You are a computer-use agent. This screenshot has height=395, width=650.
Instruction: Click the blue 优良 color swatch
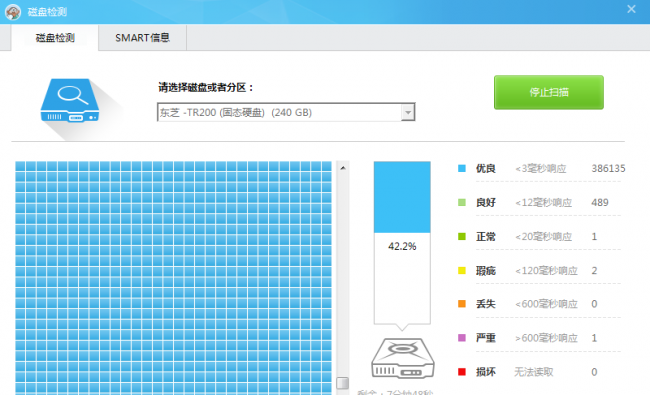coord(462,168)
